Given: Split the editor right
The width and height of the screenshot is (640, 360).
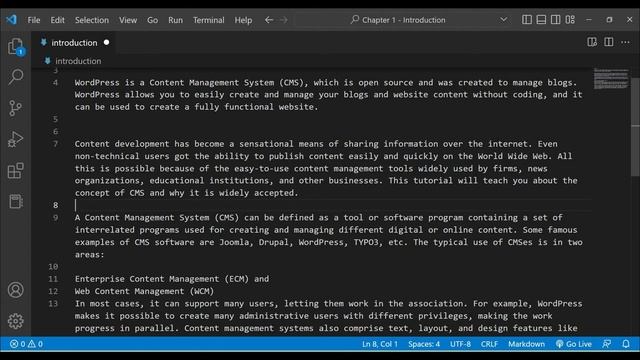Looking at the screenshot, I should click(609, 42).
